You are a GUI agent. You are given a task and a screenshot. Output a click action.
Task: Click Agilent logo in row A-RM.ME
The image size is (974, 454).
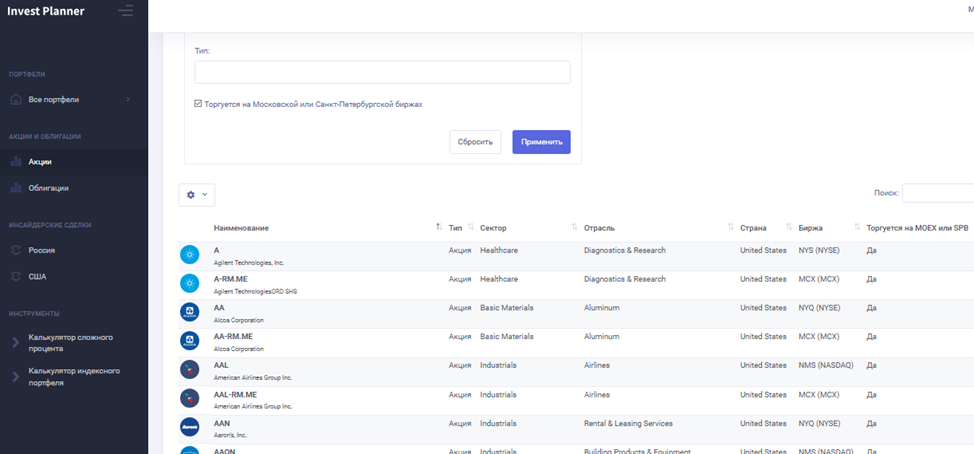(x=189, y=283)
